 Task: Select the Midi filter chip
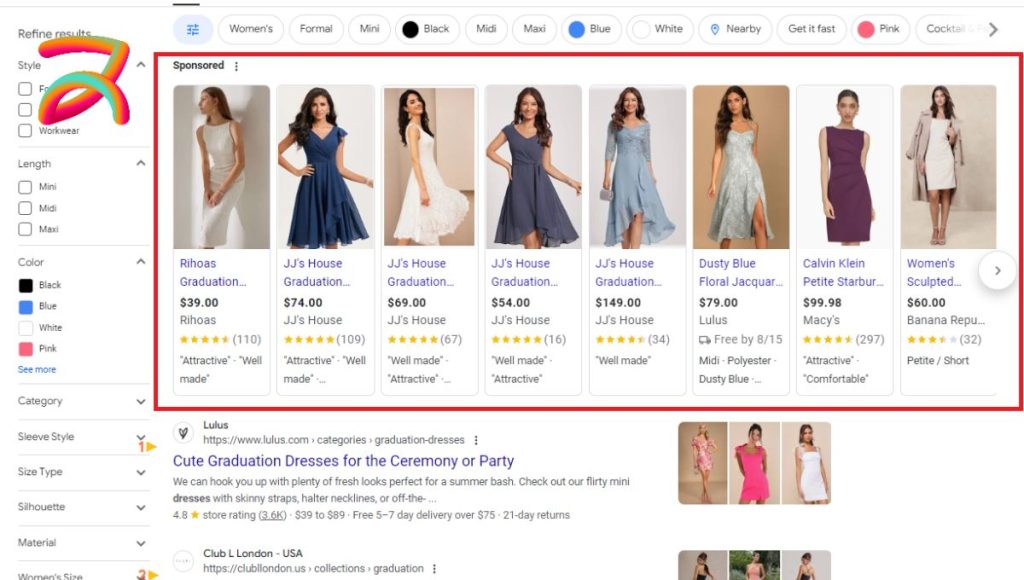[x=486, y=29]
